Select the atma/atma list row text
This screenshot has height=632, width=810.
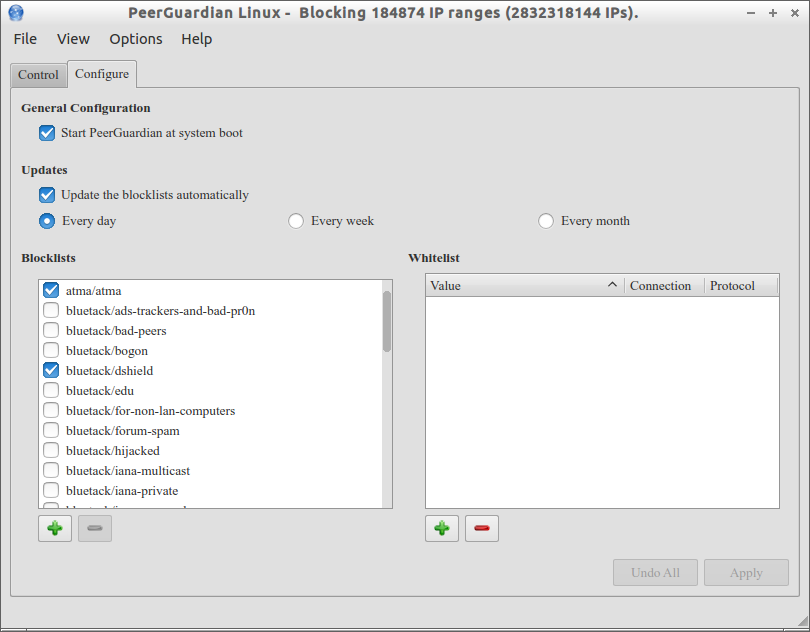pos(94,291)
